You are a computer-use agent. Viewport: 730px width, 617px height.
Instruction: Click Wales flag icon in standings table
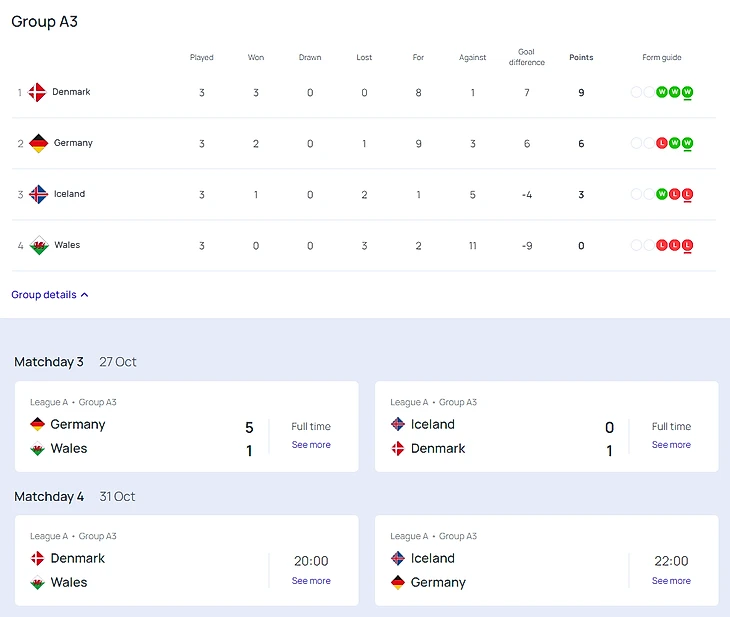[38, 245]
